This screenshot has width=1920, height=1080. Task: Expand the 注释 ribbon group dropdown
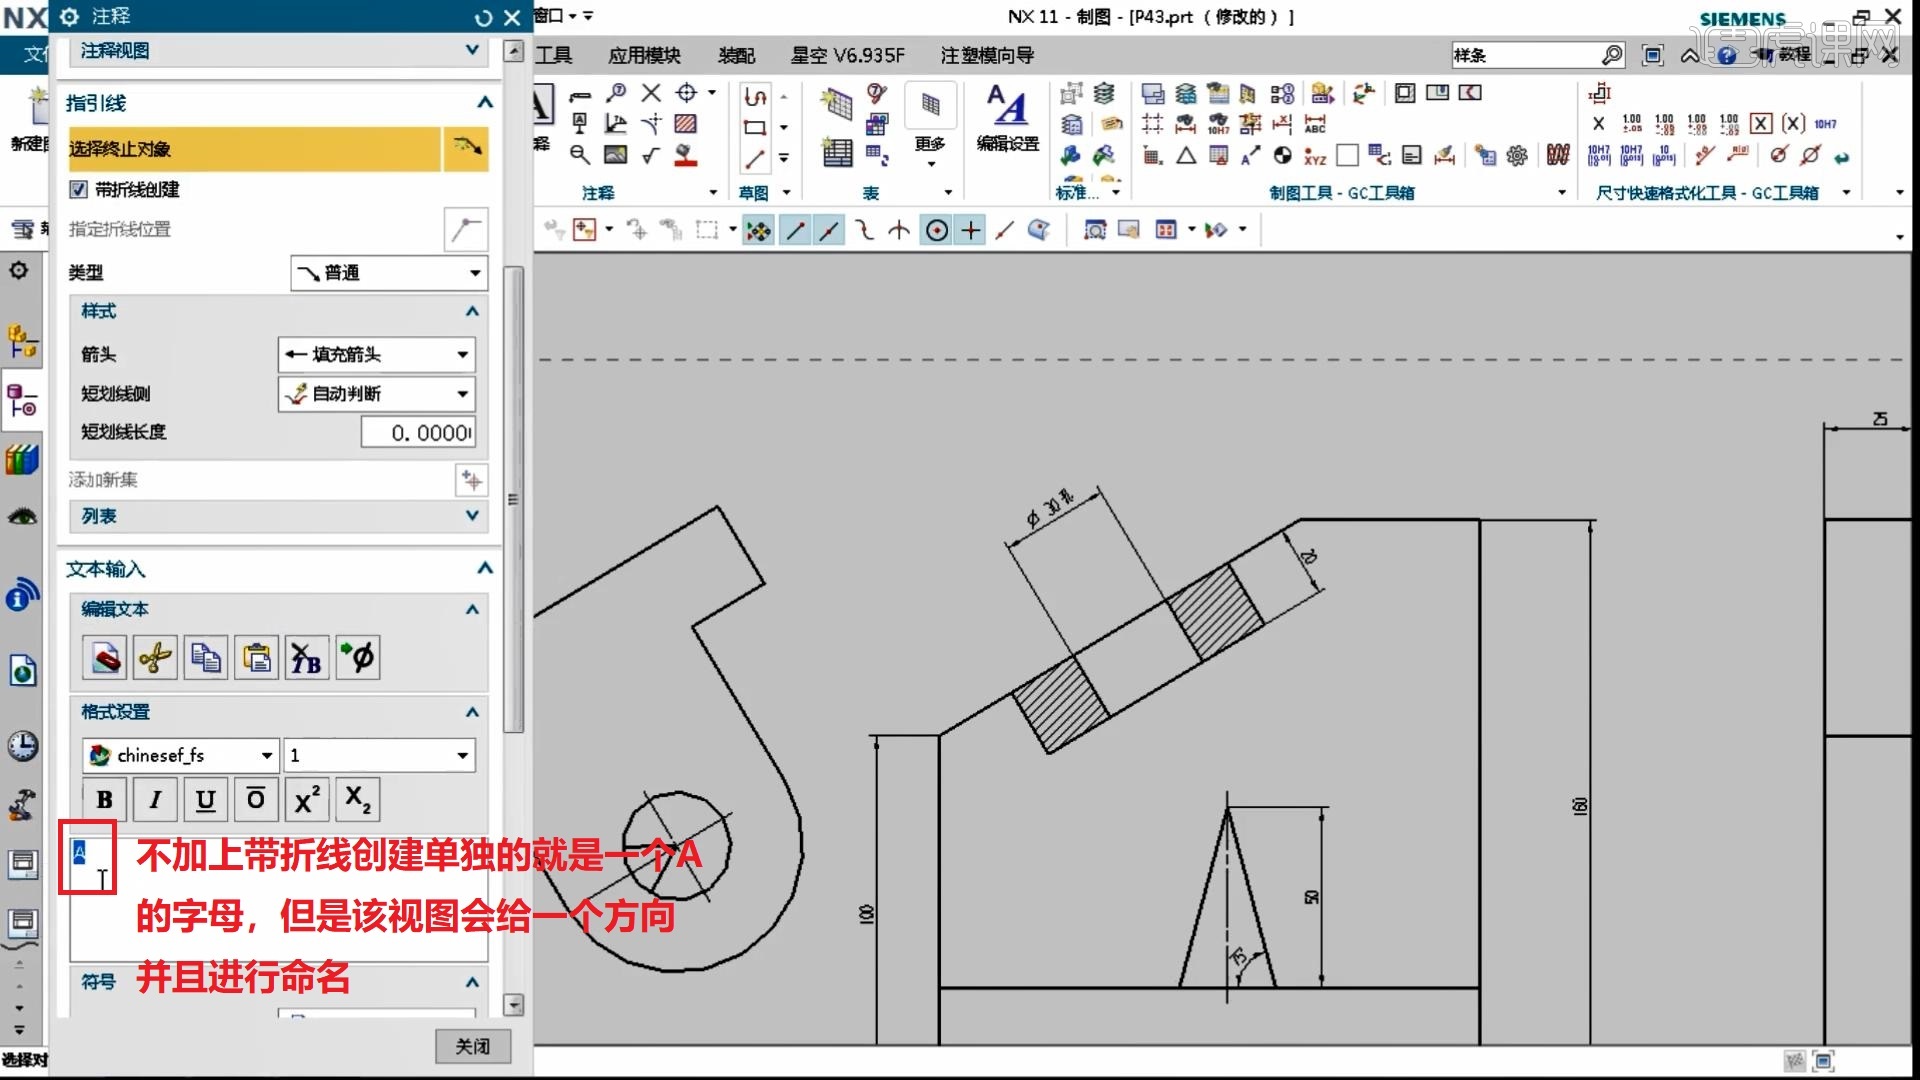pyautogui.click(x=713, y=192)
